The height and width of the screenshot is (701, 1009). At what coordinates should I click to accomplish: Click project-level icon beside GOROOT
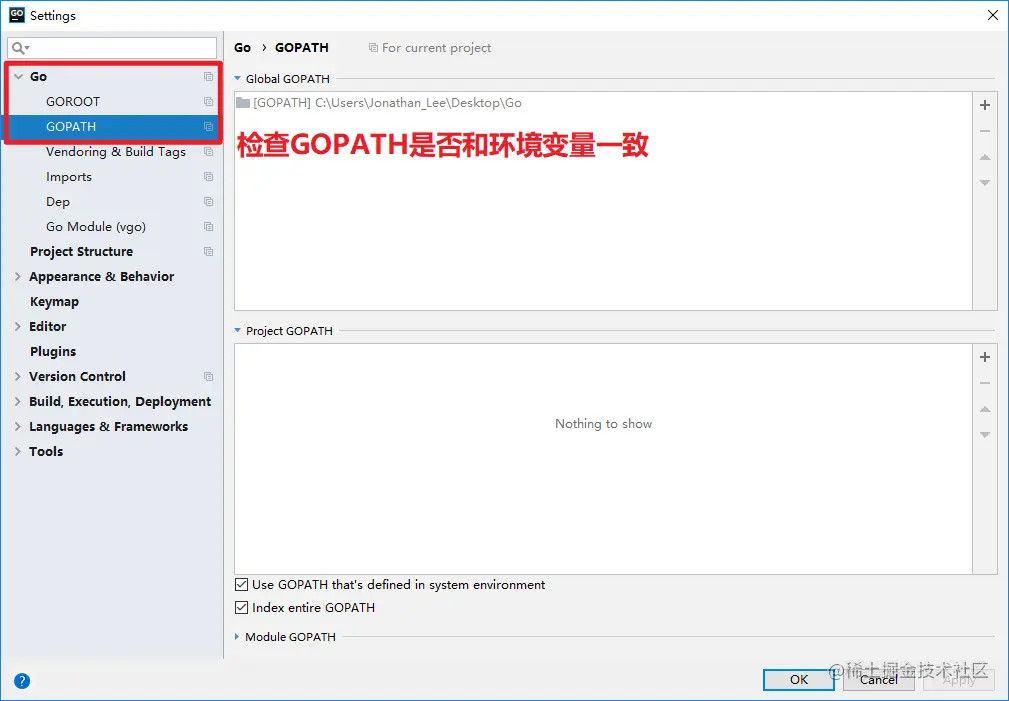click(208, 102)
